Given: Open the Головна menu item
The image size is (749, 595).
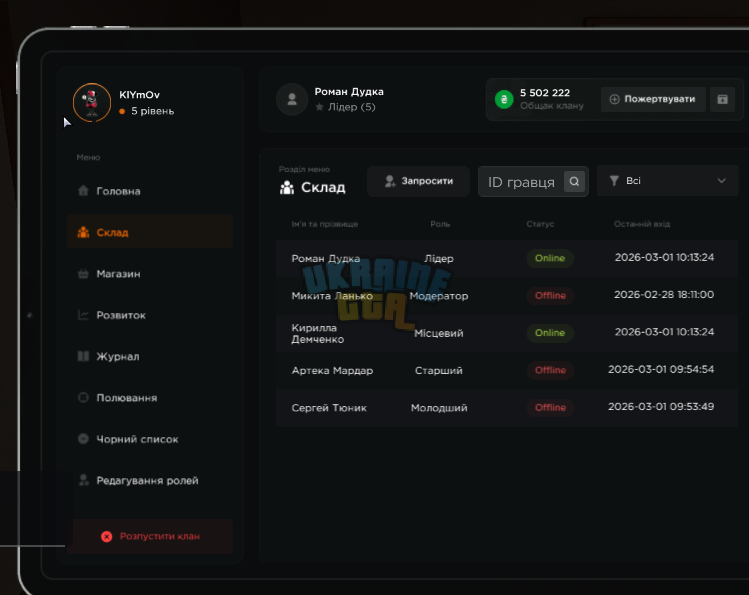Looking at the screenshot, I should tap(150, 191).
